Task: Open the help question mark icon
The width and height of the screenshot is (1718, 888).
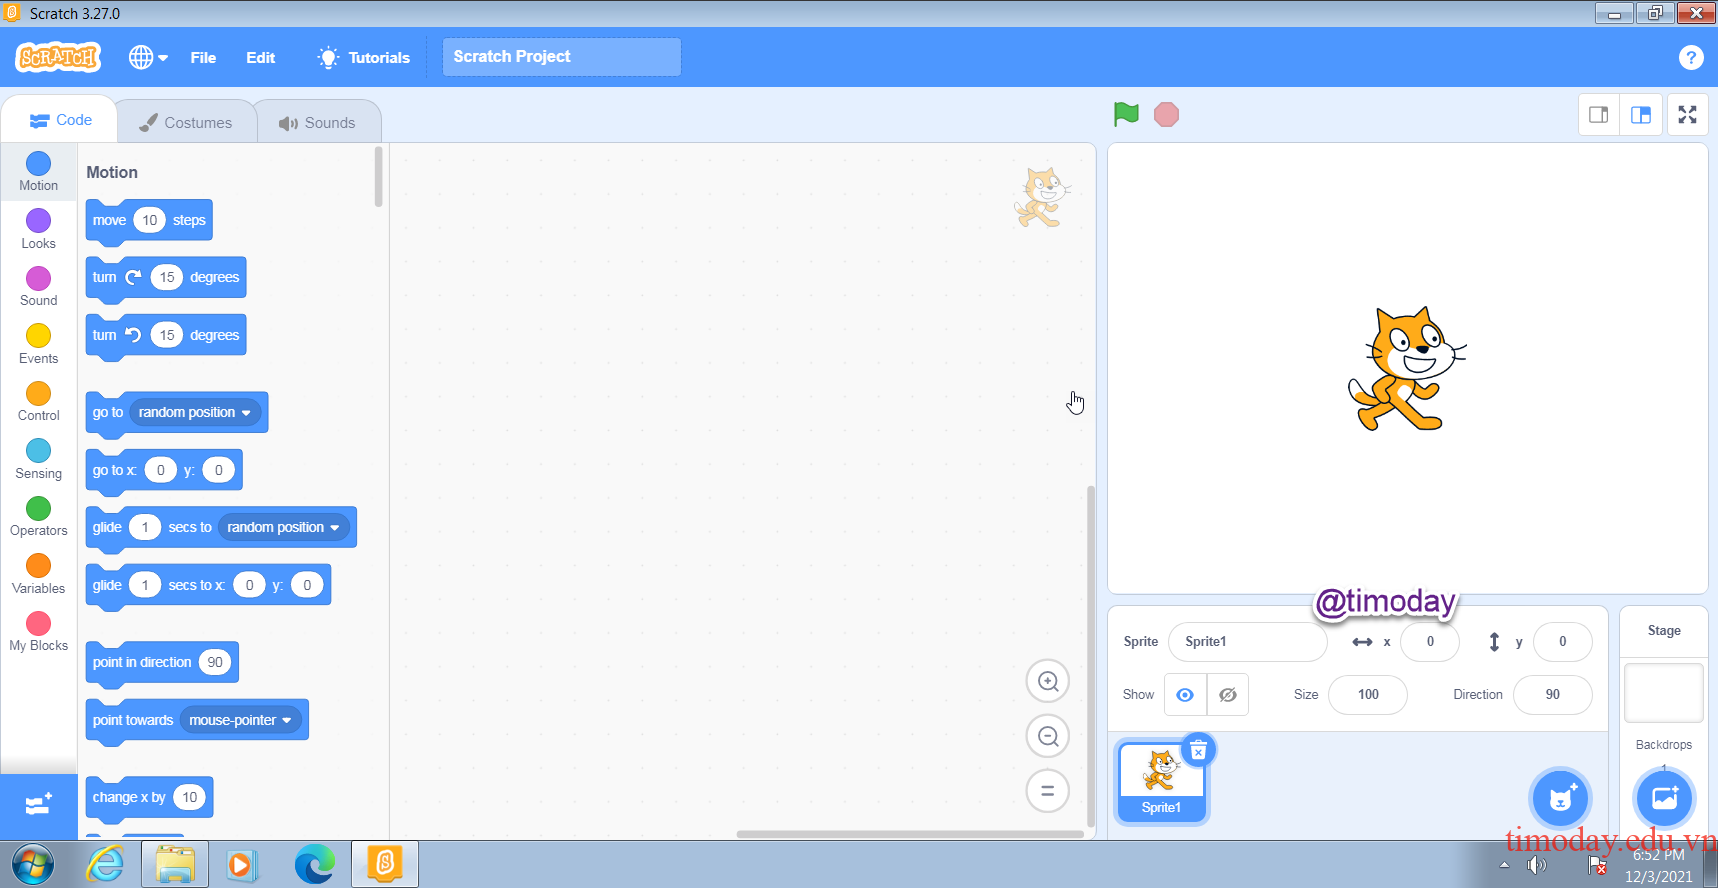Action: pyautogui.click(x=1691, y=58)
